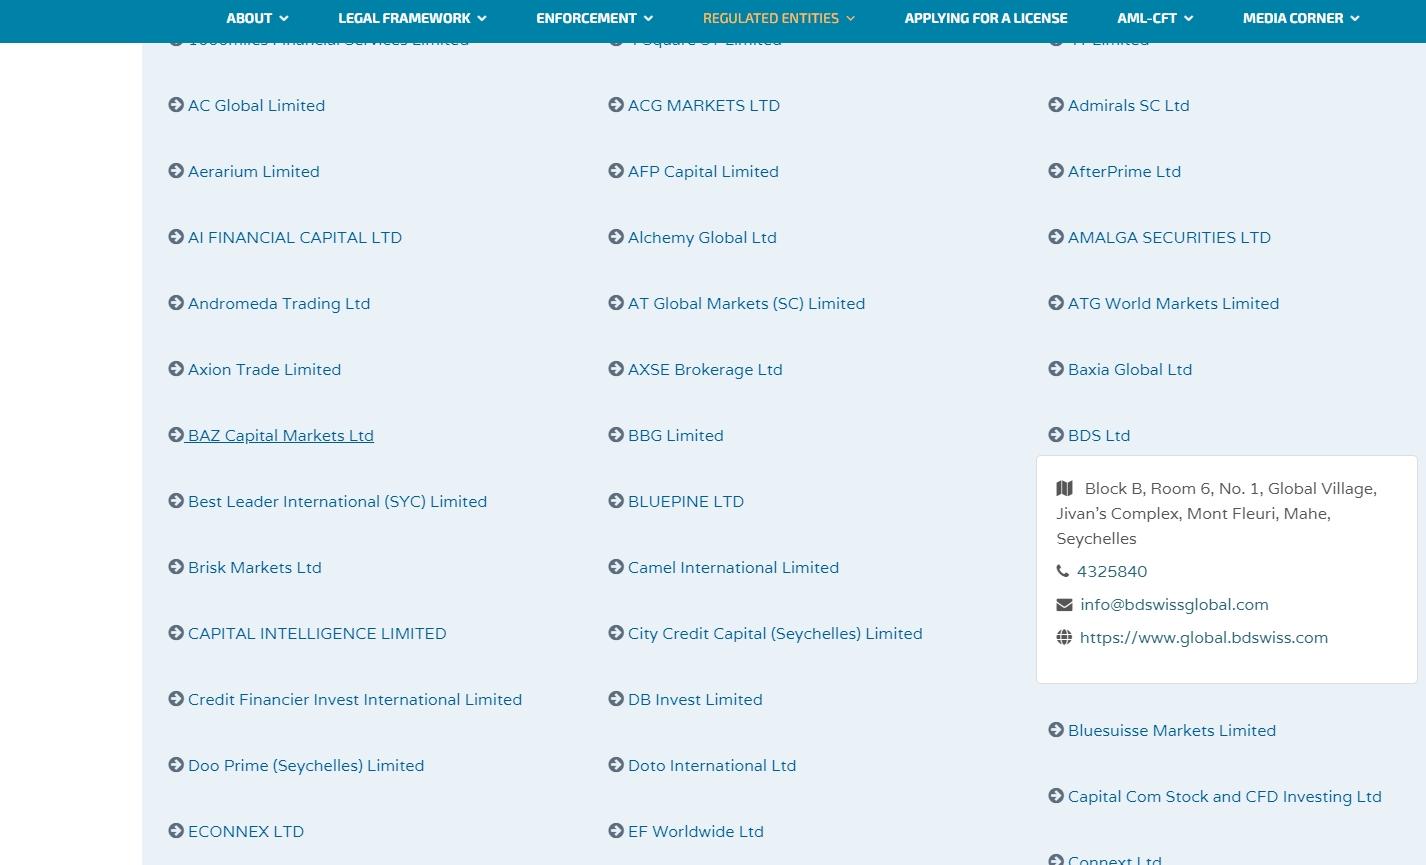Click the arrow icon before Doto International Ltd
This screenshot has width=1426, height=865.
tap(616, 765)
